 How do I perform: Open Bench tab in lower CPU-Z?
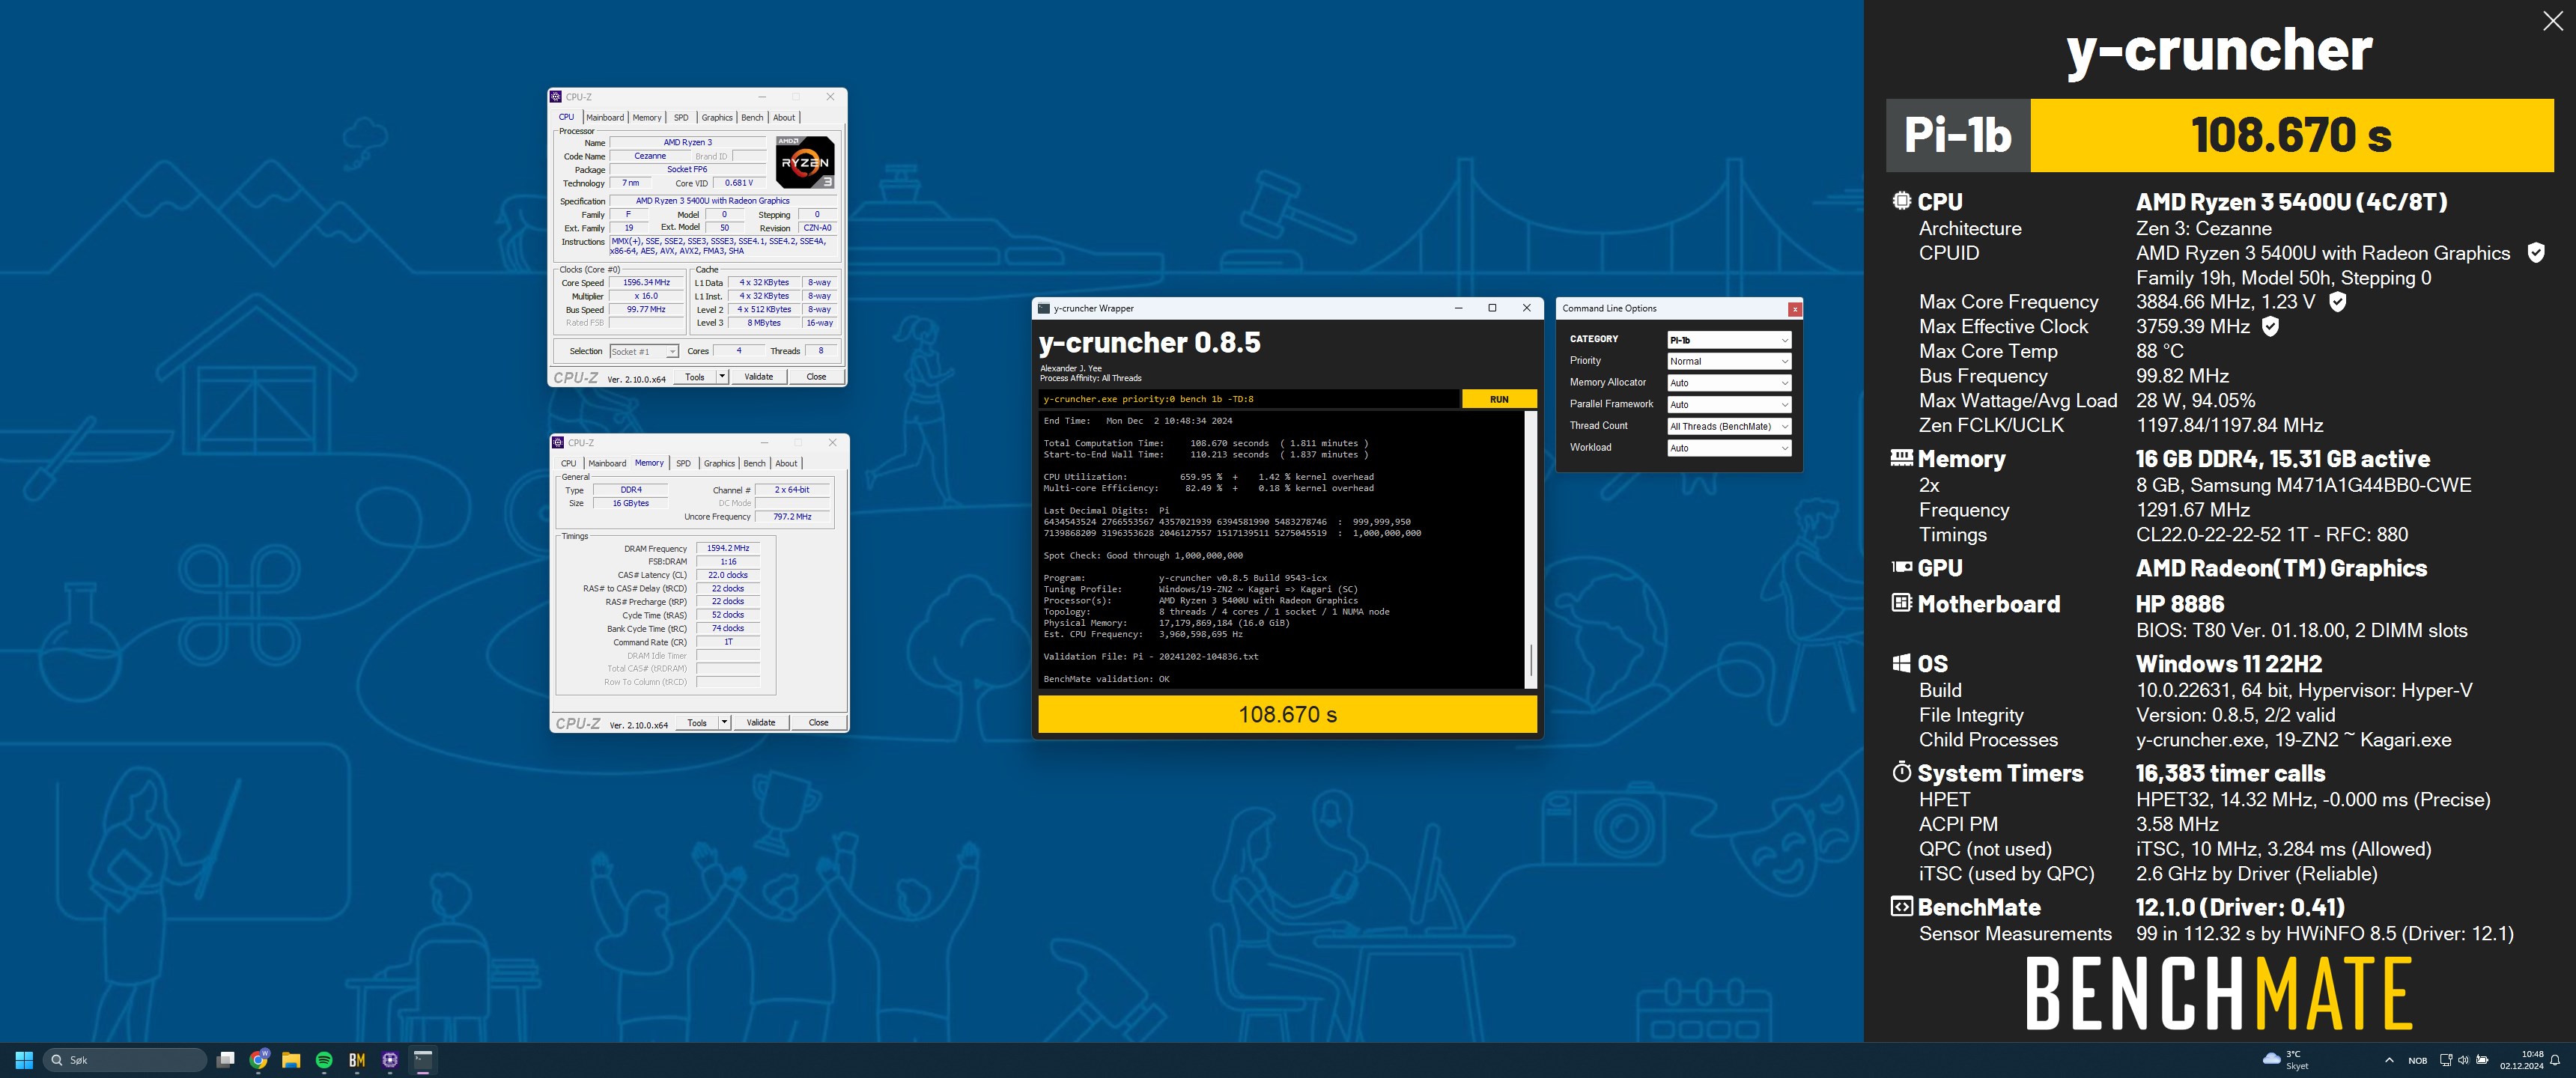(x=755, y=464)
